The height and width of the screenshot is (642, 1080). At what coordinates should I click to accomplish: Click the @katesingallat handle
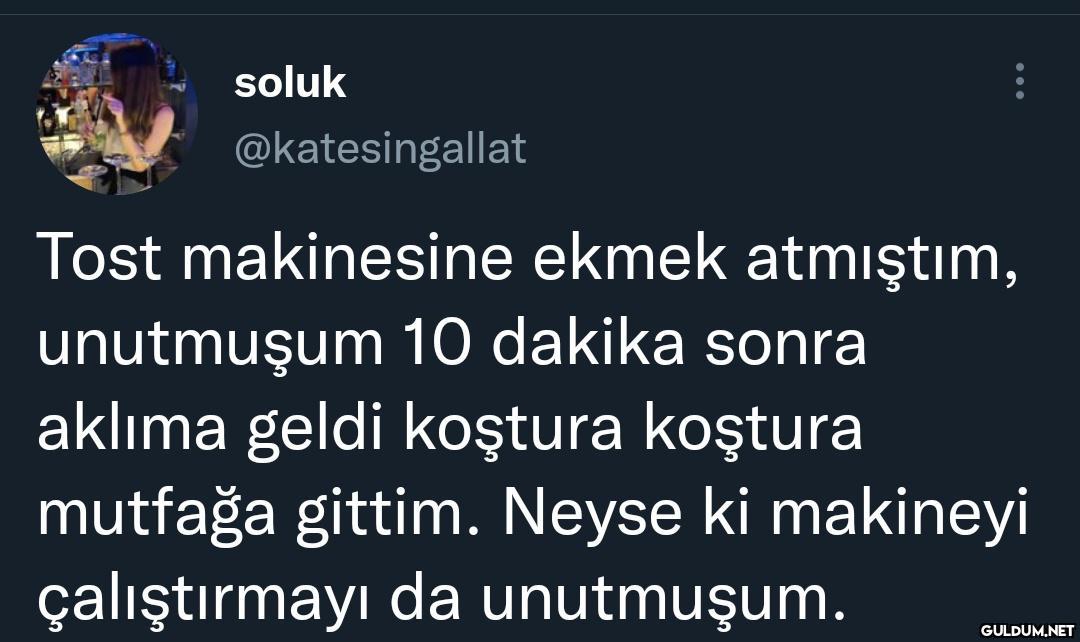tap(380, 149)
